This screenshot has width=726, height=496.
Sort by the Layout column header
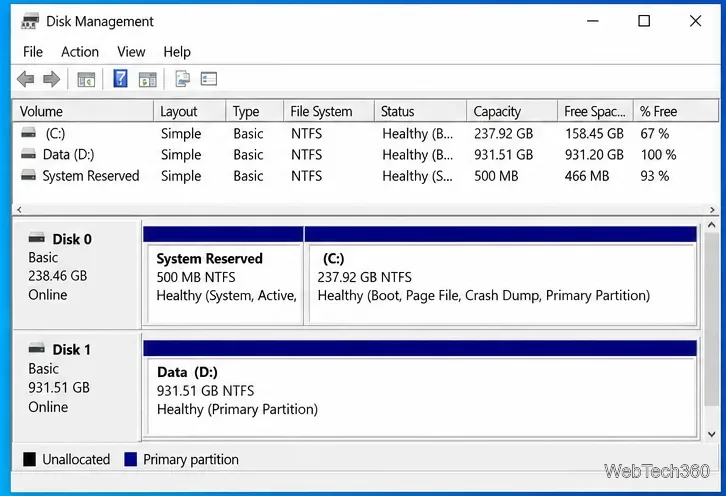190,111
